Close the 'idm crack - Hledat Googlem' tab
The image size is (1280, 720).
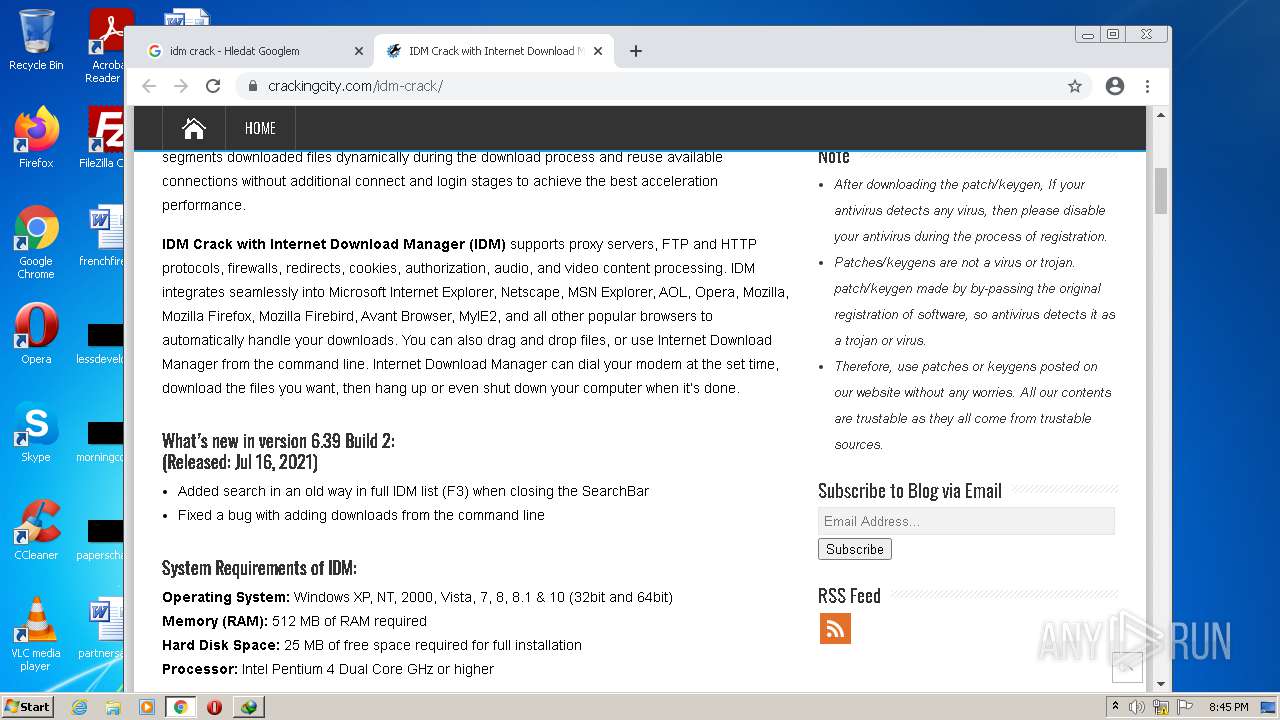click(359, 51)
